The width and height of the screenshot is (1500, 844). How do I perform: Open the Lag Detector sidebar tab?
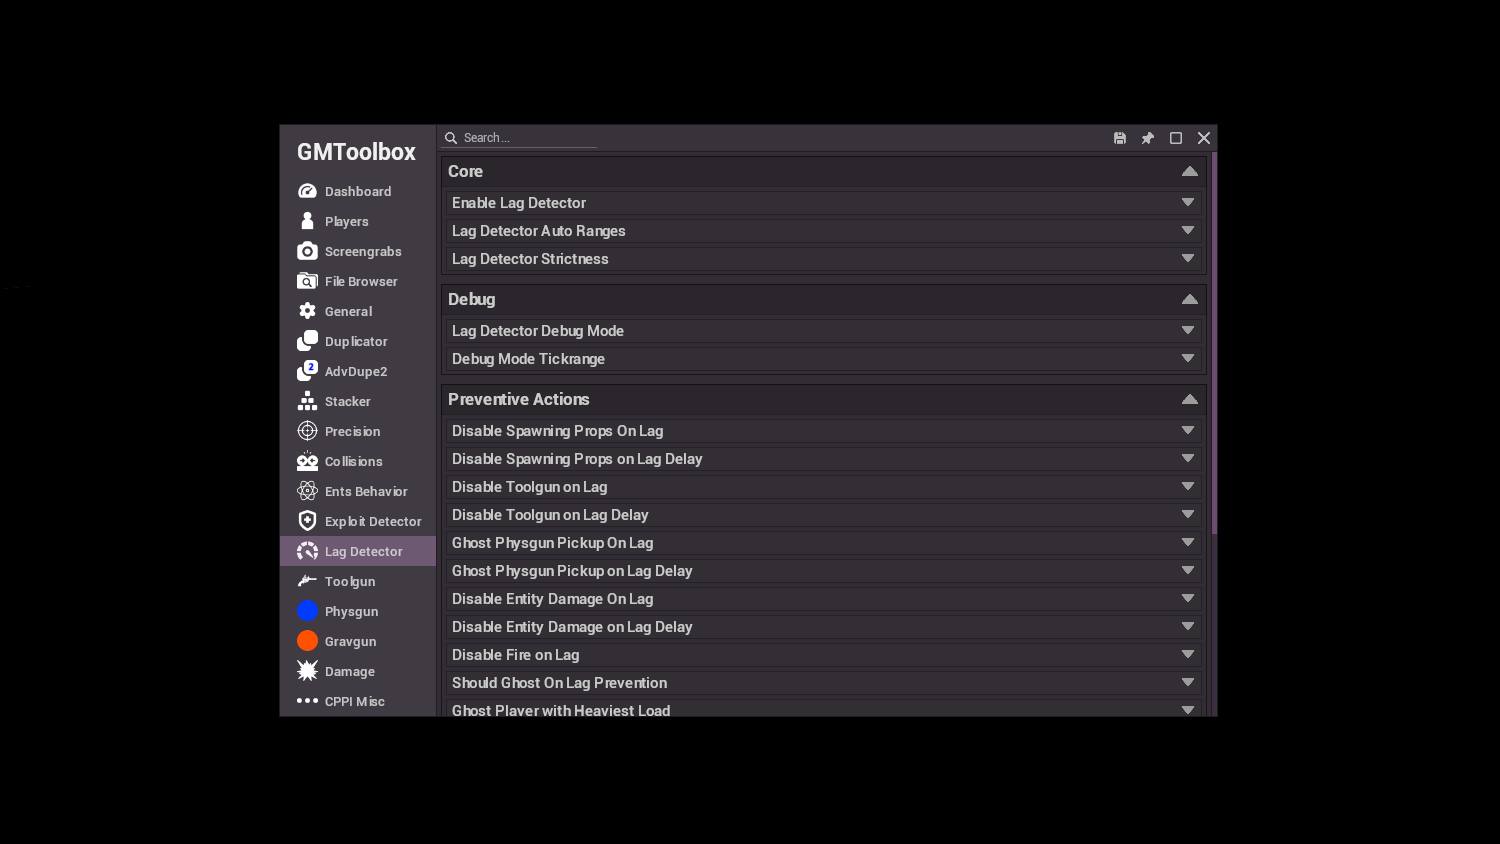[358, 551]
